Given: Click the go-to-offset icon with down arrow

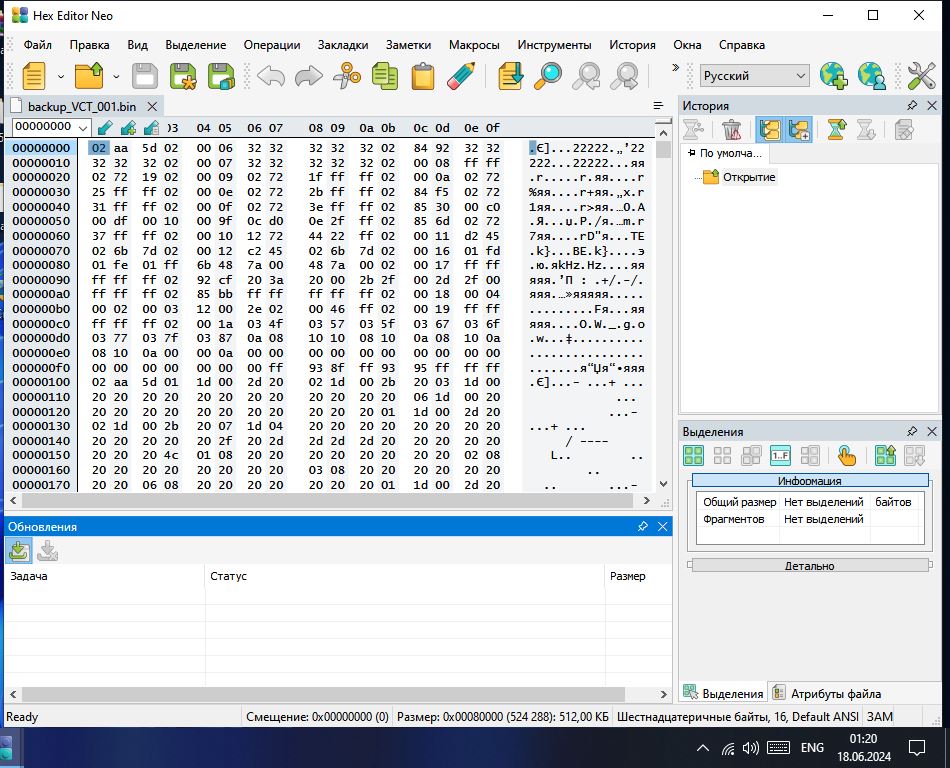Looking at the screenshot, I should [x=510, y=76].
